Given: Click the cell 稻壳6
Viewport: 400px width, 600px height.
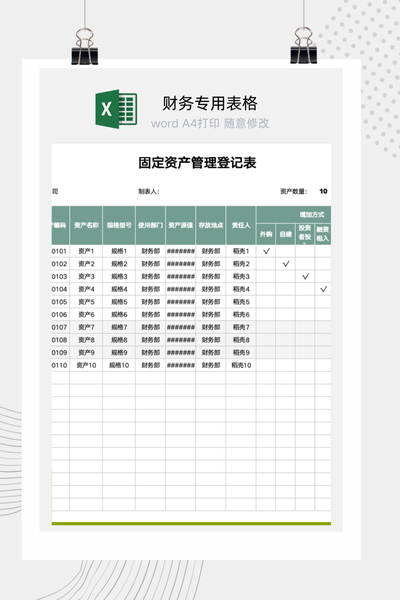Looking at the screenshot, I should [241, 314].
